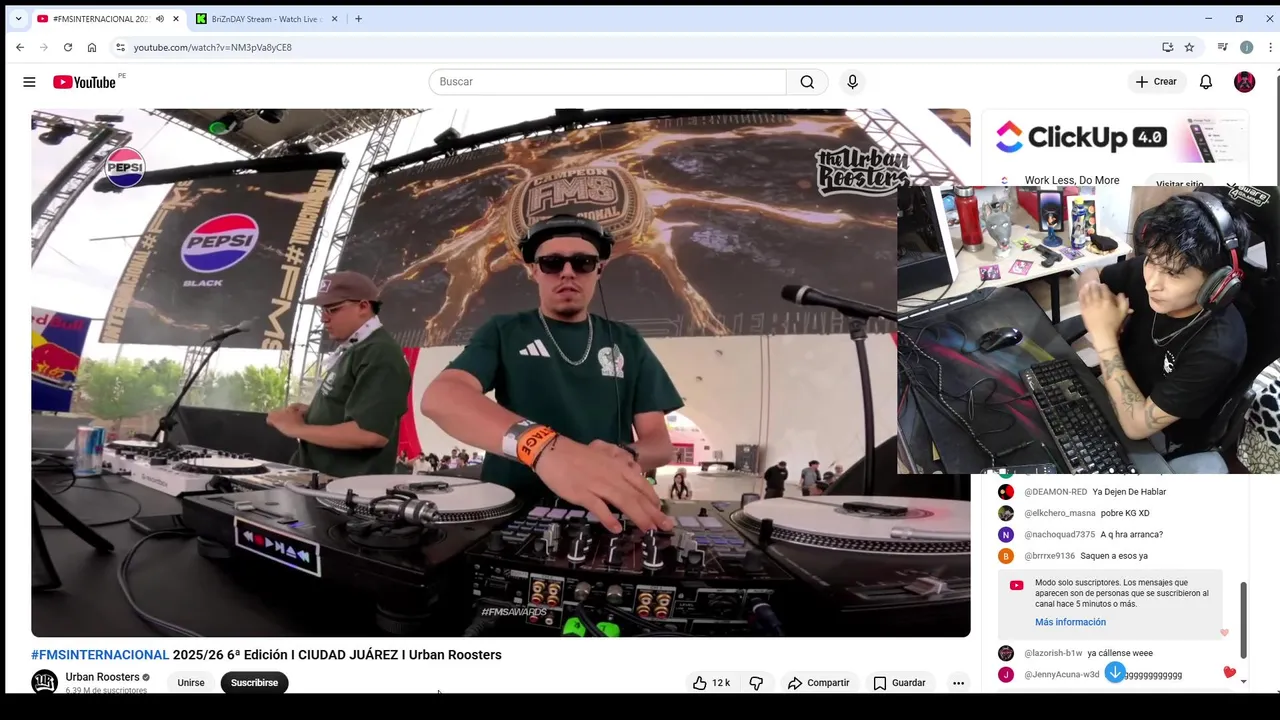1280x720 pixels.
Task: Open Chrome profile icon
Action: tap(1246, 47)
